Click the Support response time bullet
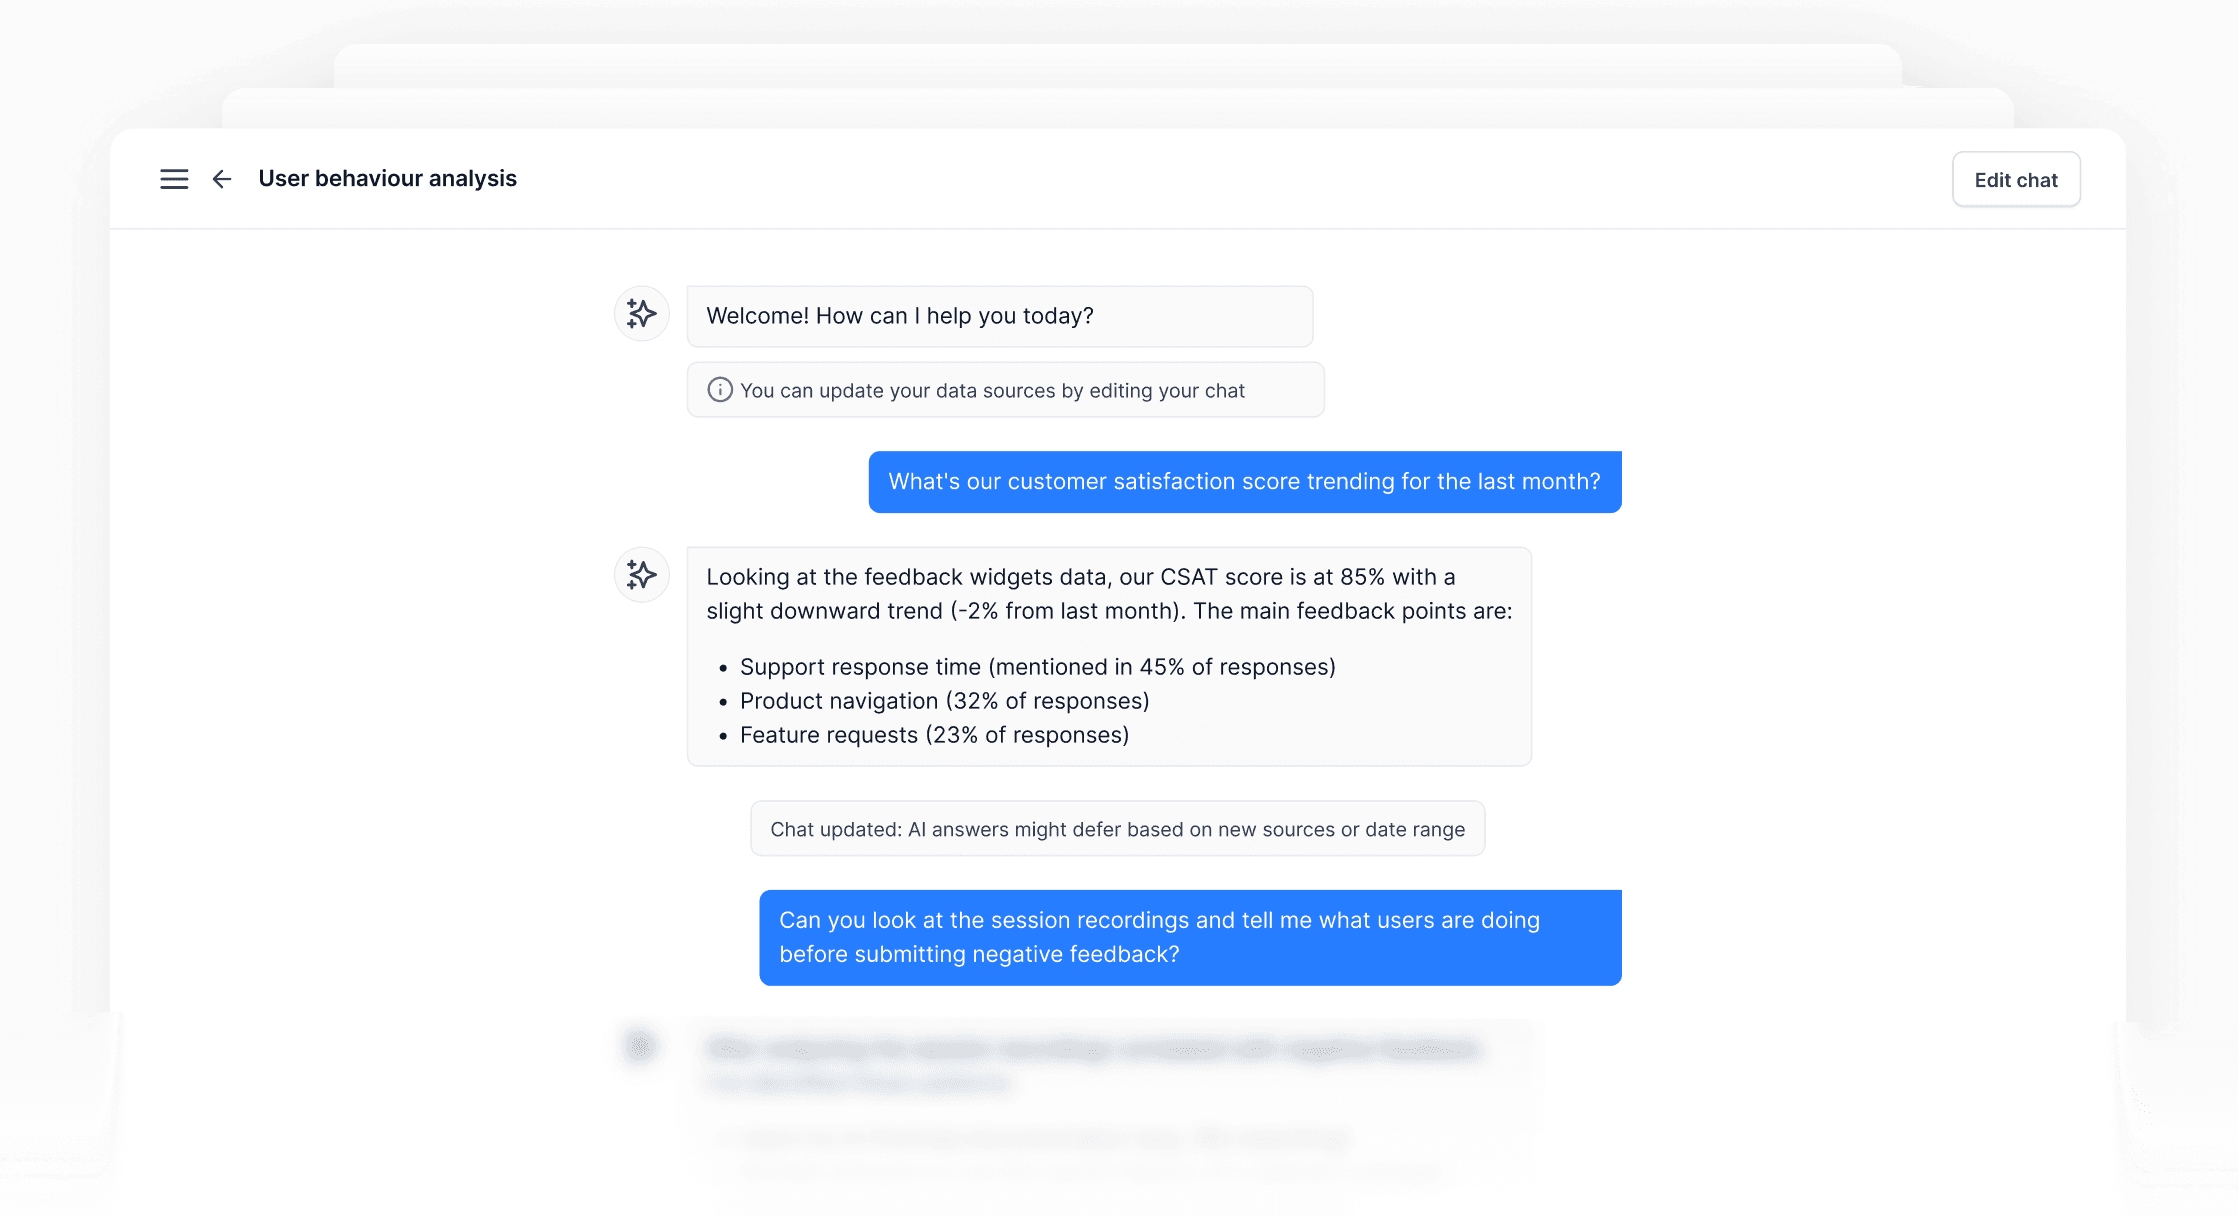 (1038, 667)
